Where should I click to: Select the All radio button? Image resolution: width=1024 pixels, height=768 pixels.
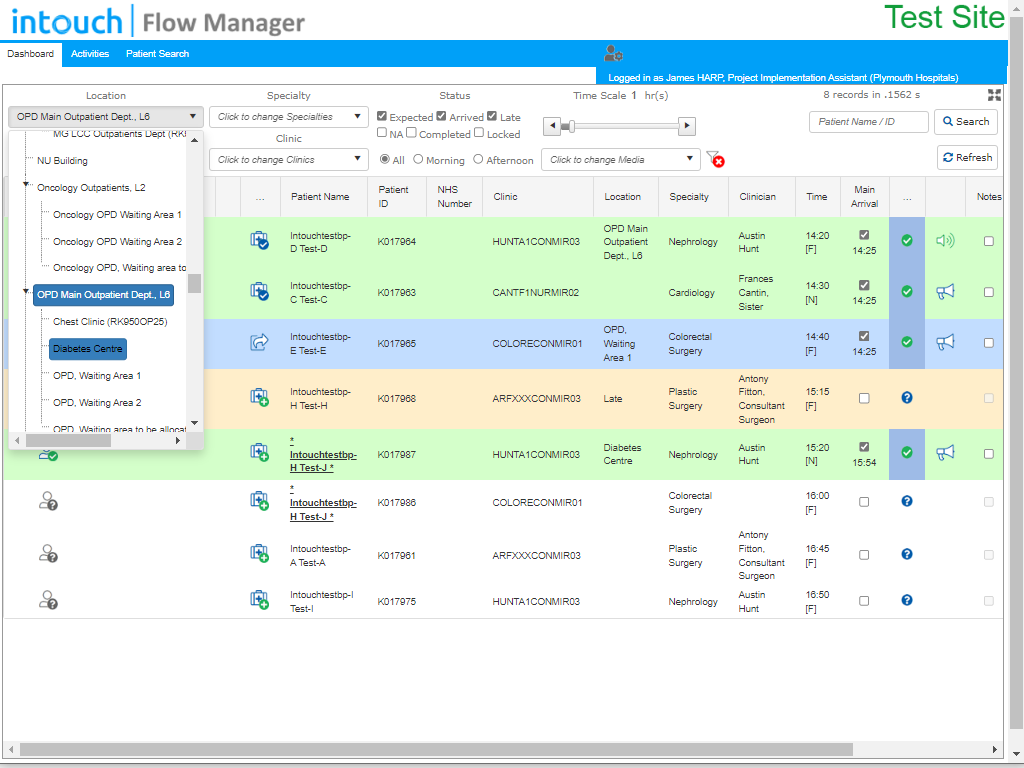385,159
